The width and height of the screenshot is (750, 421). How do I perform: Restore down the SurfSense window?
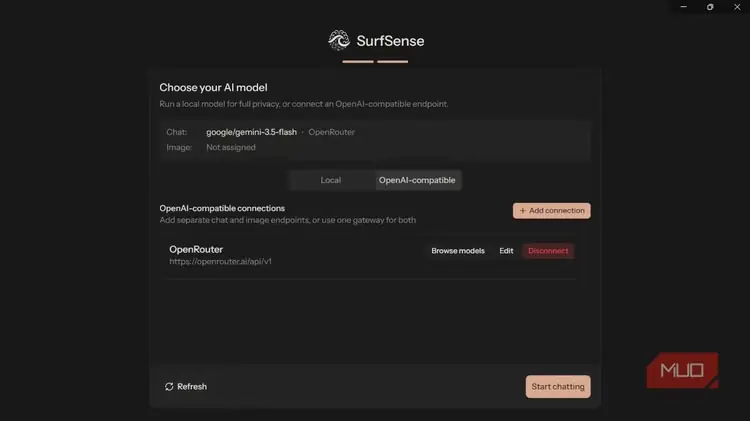[x=710, y=7]
